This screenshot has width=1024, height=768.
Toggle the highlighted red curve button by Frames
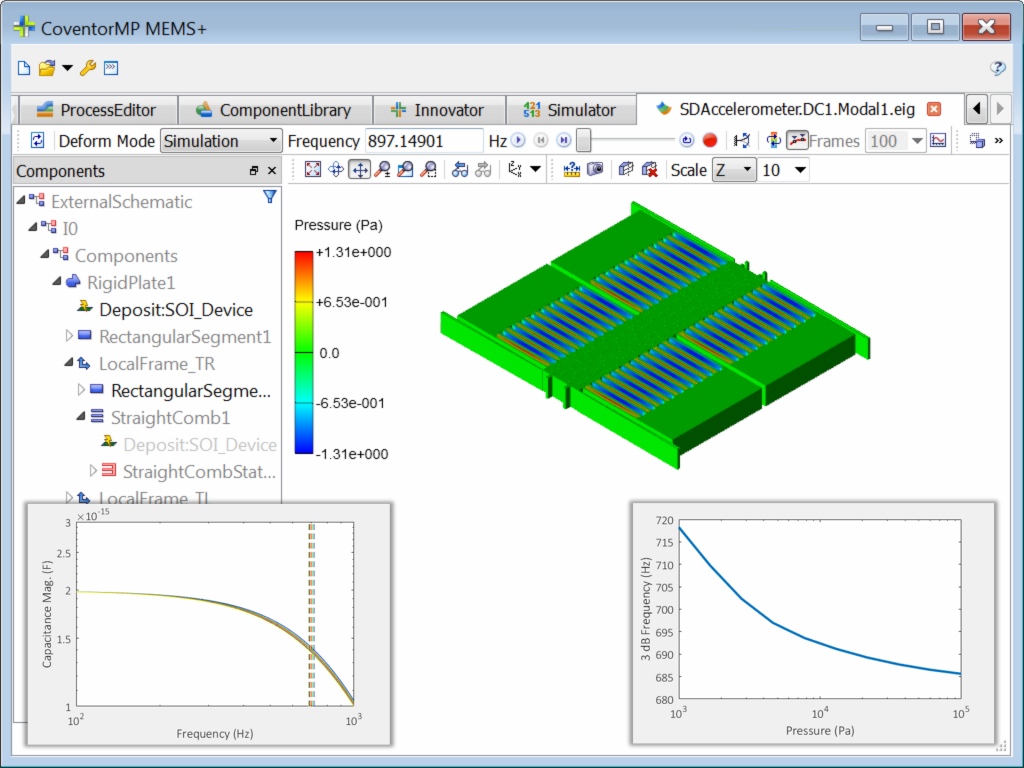pyautogui.click(x=797, y=140)
